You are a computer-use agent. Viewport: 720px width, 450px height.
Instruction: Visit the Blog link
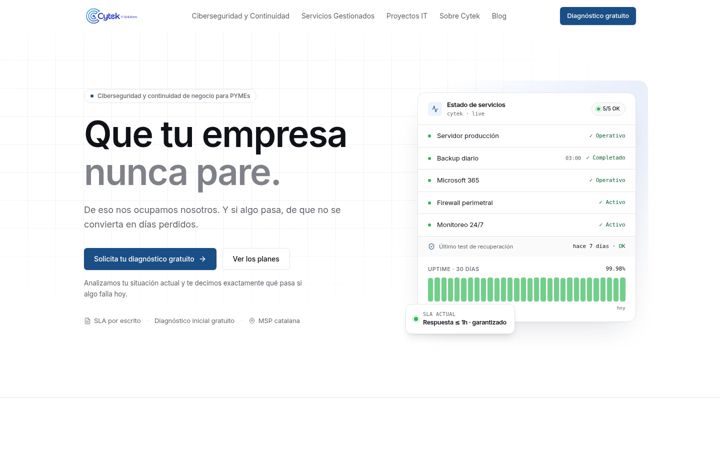tap(499, 16)
